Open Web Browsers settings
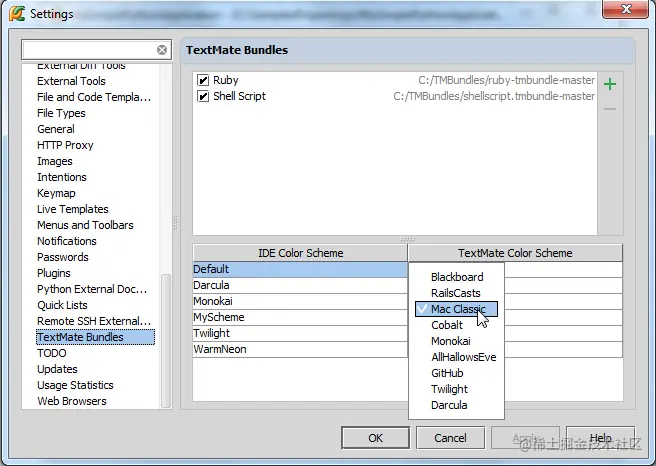656x466 pixels. 72,401
